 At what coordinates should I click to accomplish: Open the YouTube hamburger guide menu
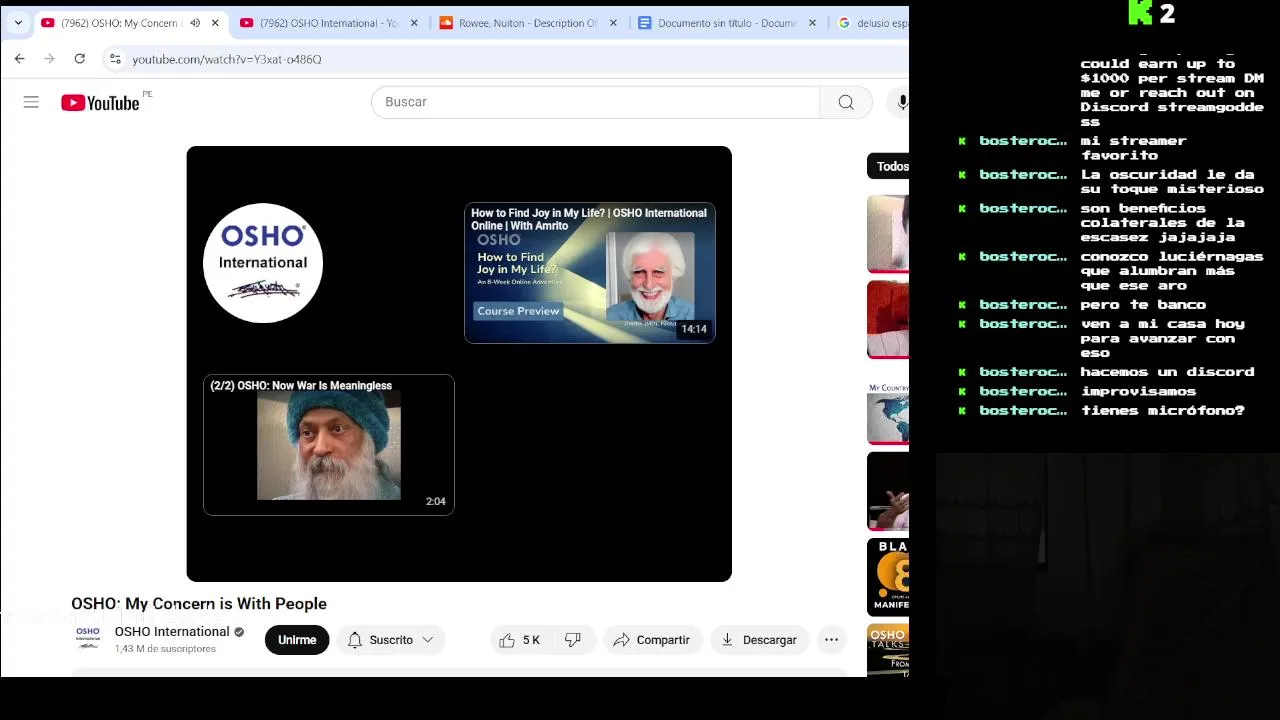coord(31,102)
